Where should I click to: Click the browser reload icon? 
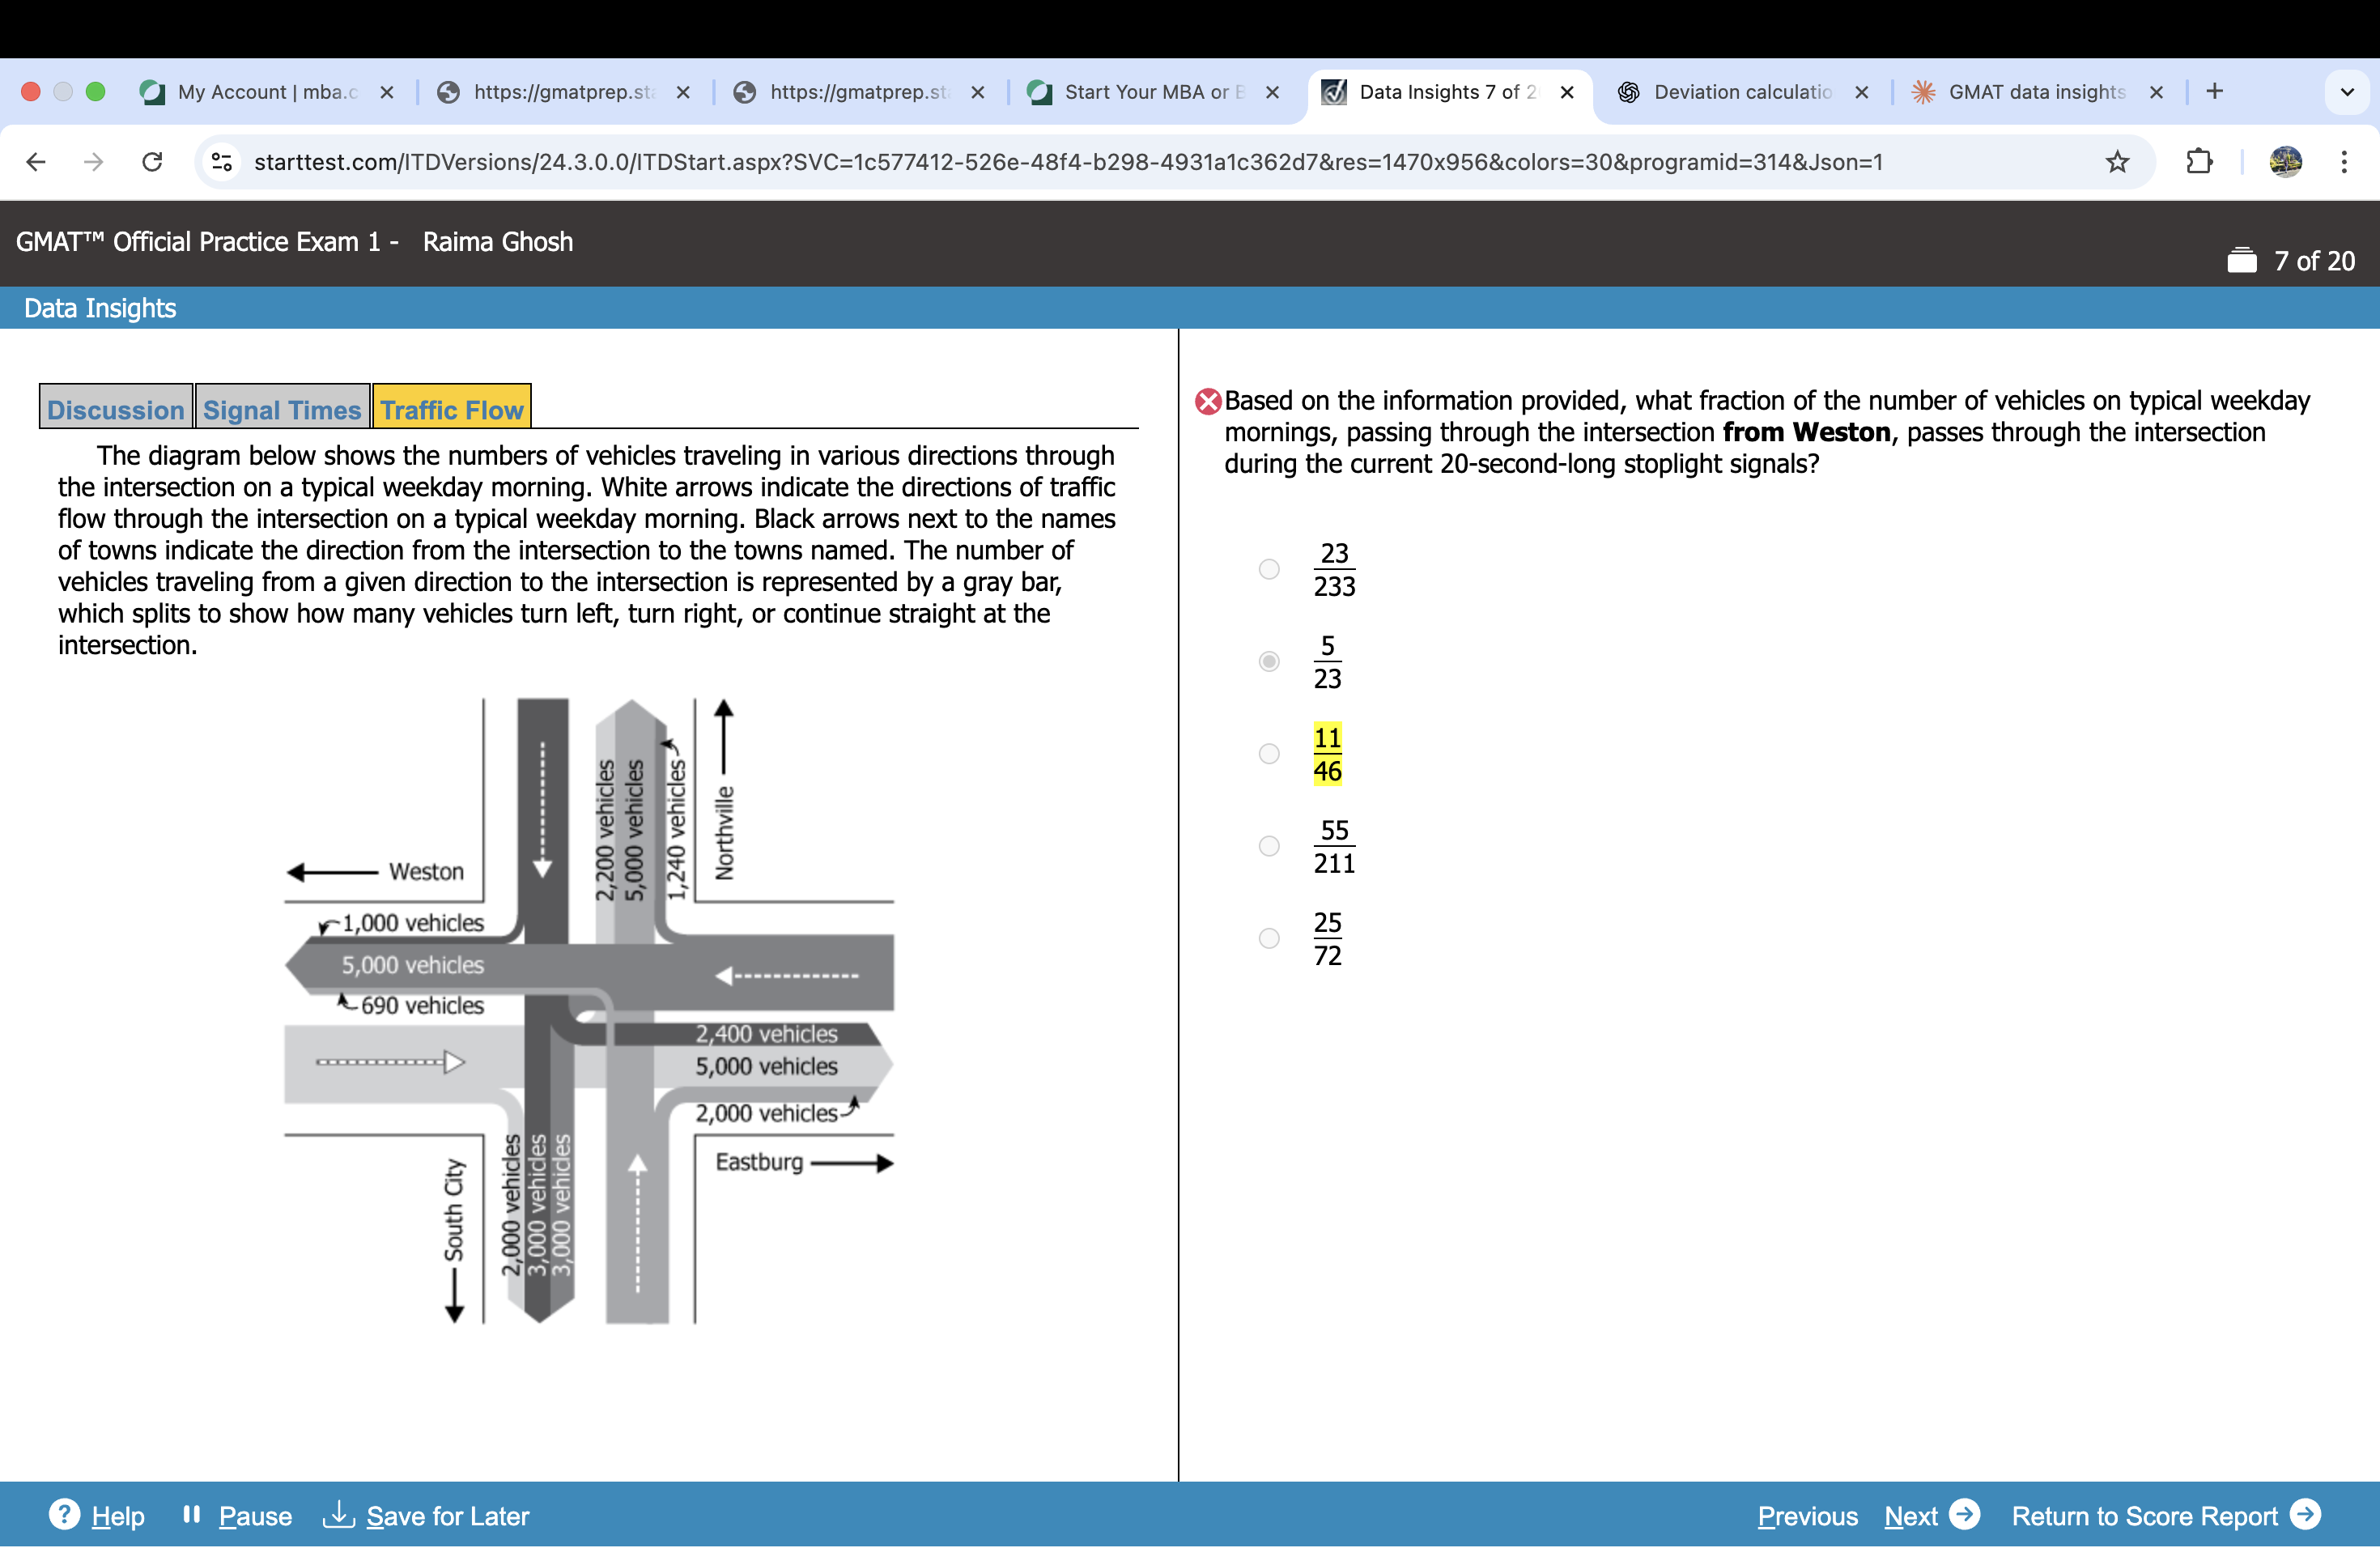pos(152,162)
